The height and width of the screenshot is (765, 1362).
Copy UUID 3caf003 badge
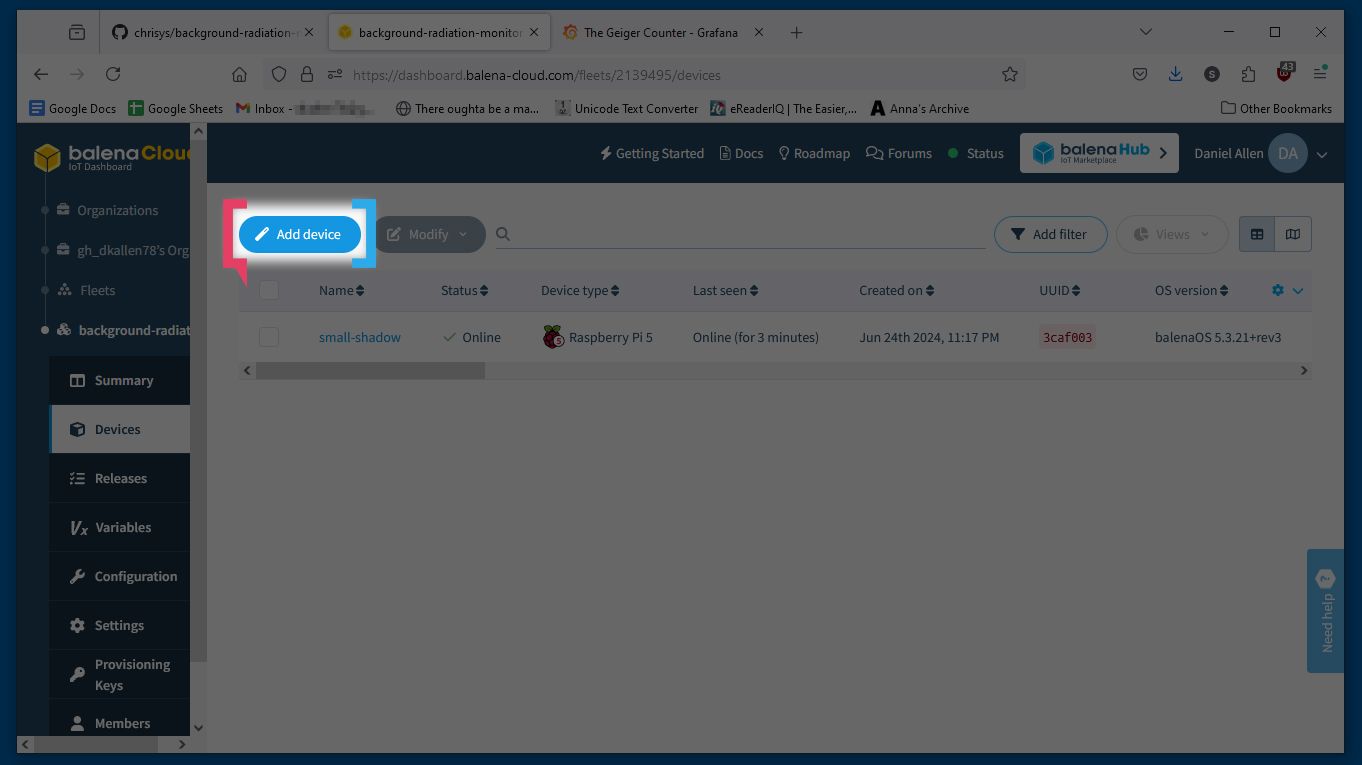1067,337
